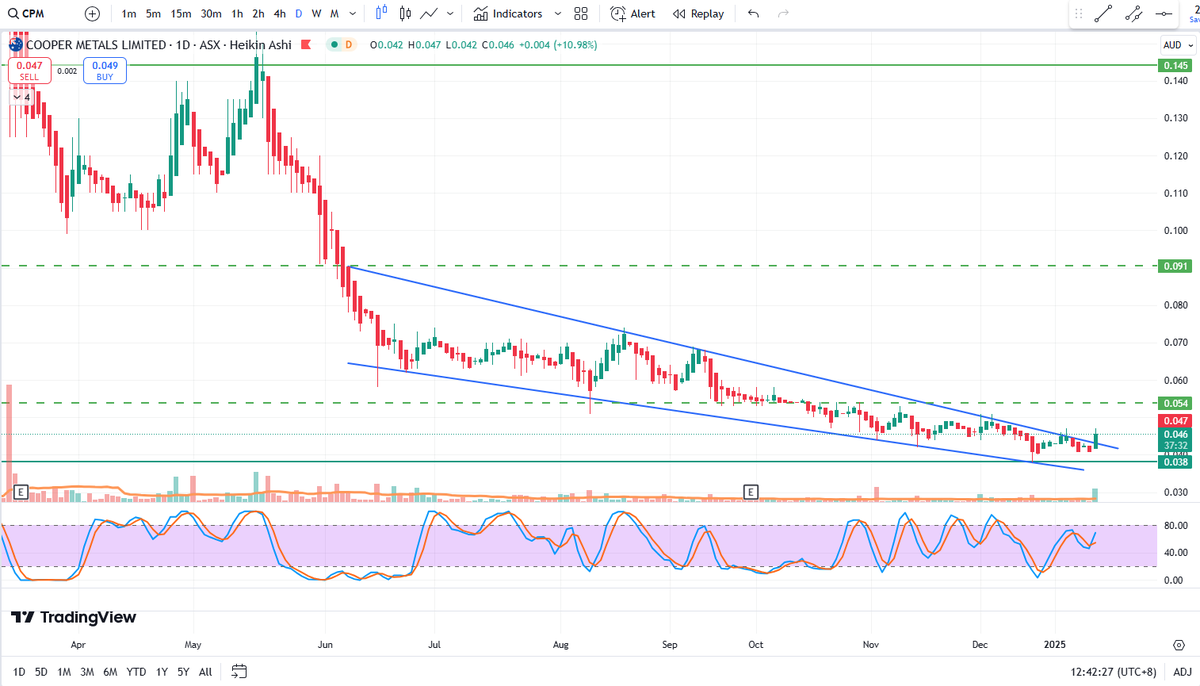Choose the D daily interval

point(298,14)
